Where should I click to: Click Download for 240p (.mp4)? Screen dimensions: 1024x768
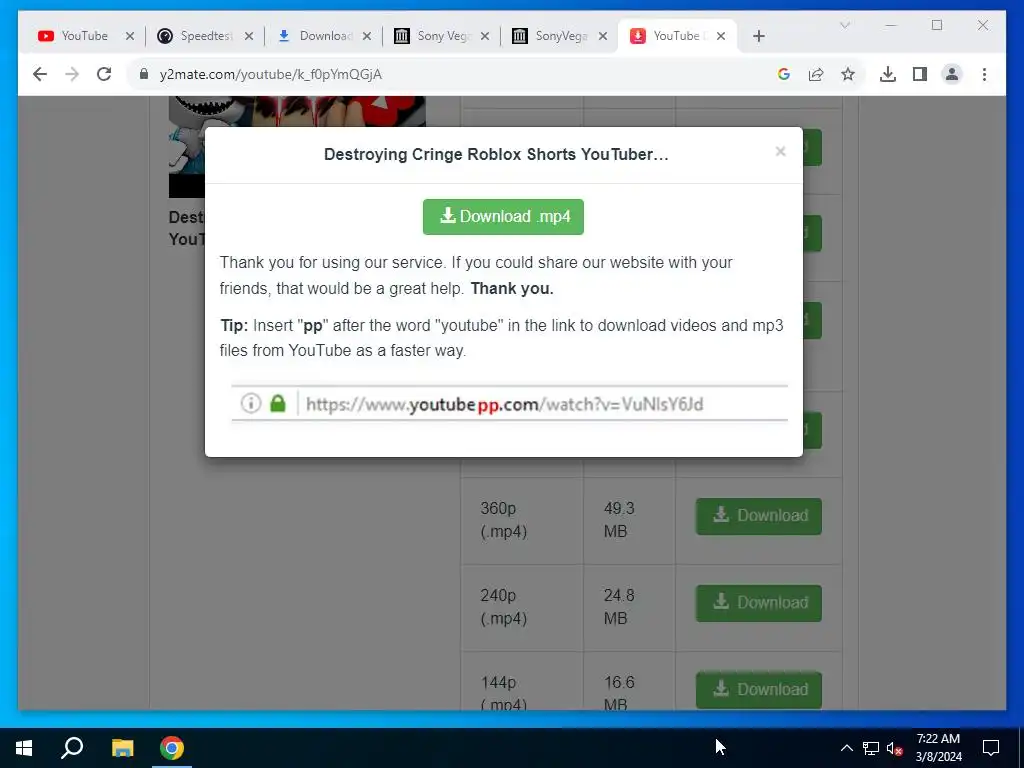coord(759,603)
